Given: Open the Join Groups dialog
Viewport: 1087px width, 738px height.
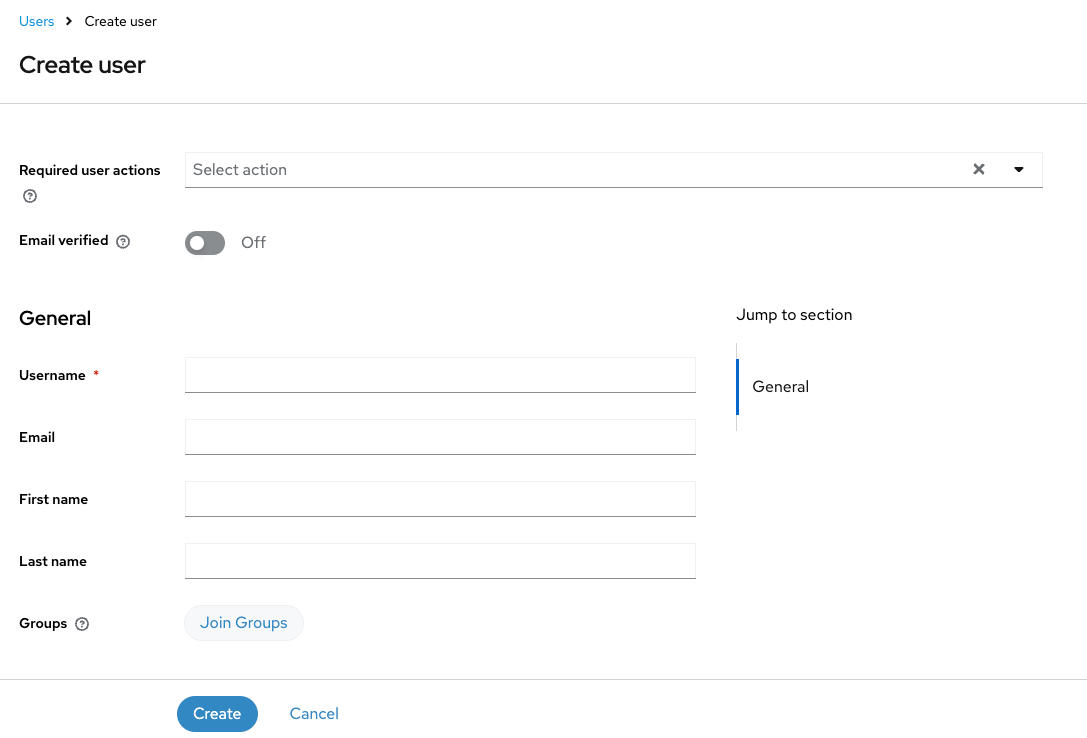Looking at the screenshot, I should pos(243,623).
